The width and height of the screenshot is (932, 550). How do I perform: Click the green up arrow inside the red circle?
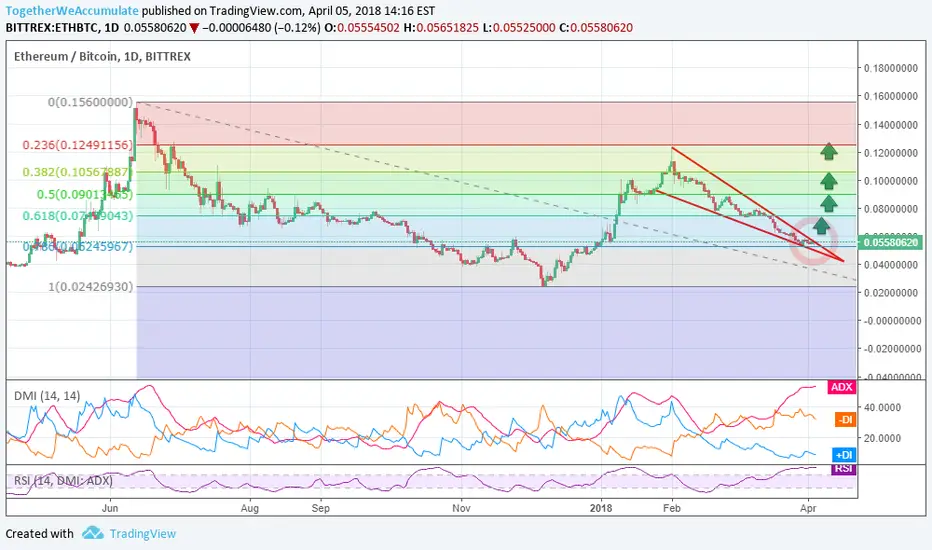[821, 225]
